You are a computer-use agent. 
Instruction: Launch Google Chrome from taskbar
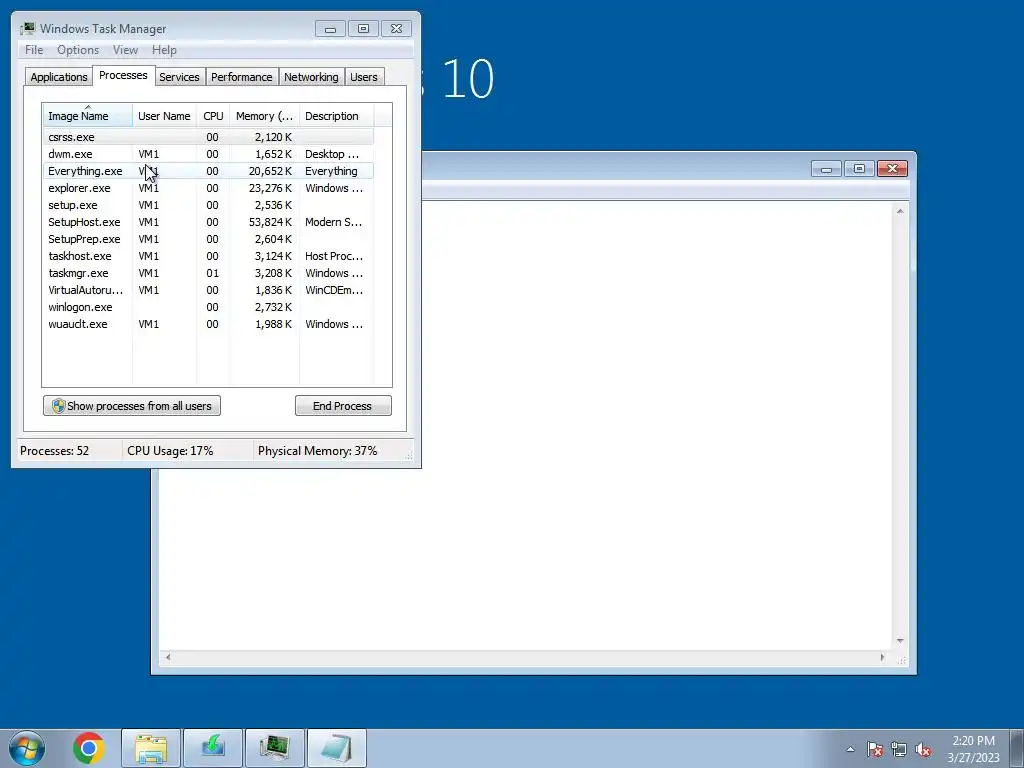(89, 748)
